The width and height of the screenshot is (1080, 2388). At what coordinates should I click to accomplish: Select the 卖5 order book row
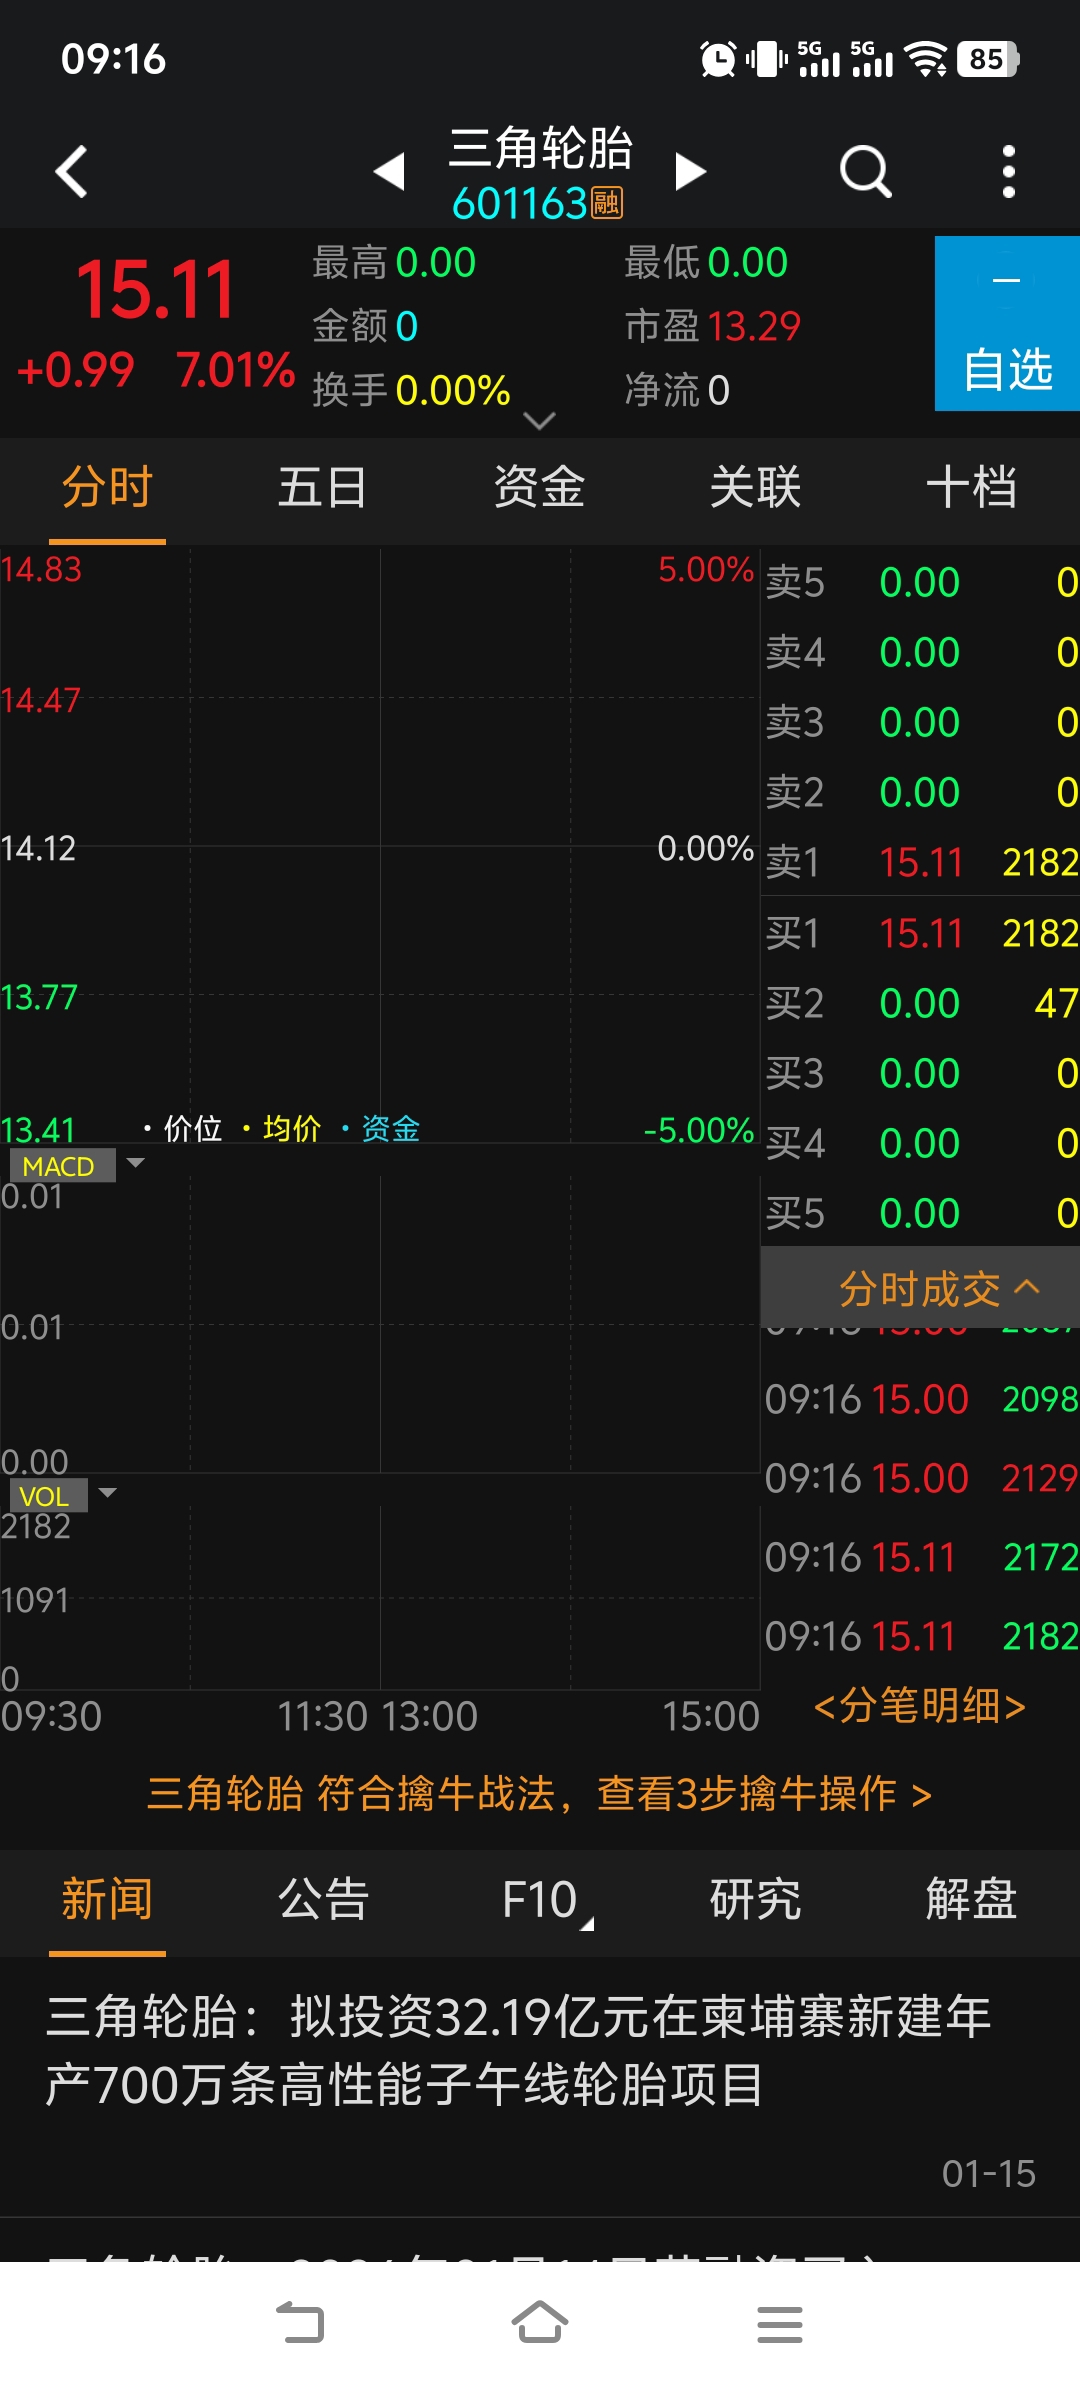(921, 582)
